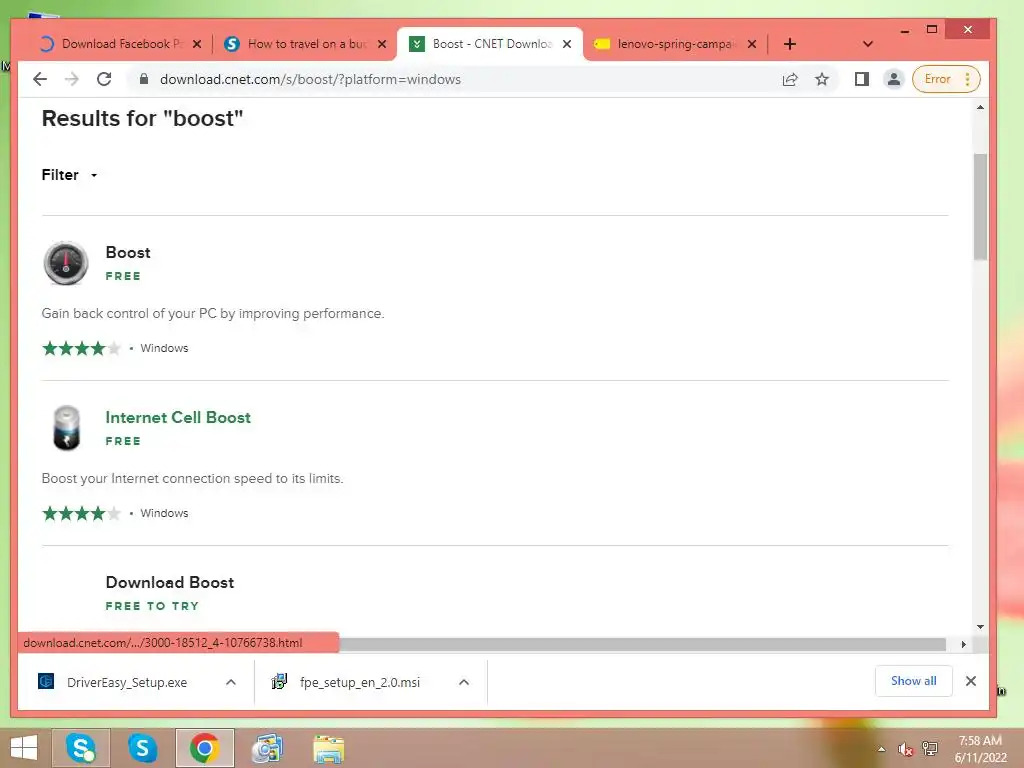Screen dimensions: 1024x768
Task: Open the second Skype taskbar icon
Action: tap(142, 748)
